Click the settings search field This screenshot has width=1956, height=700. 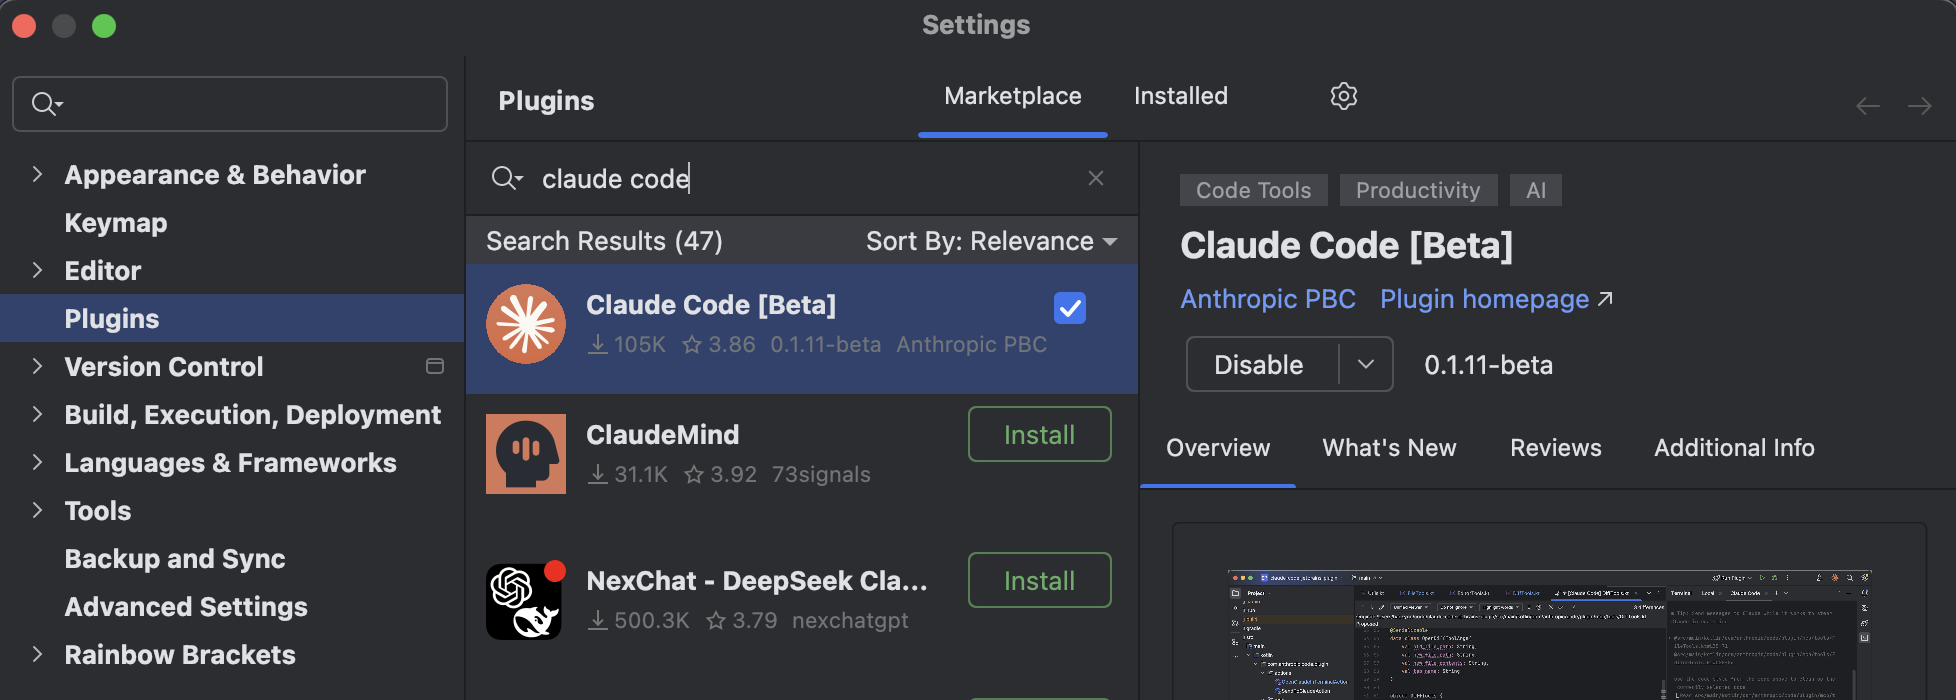230,104
